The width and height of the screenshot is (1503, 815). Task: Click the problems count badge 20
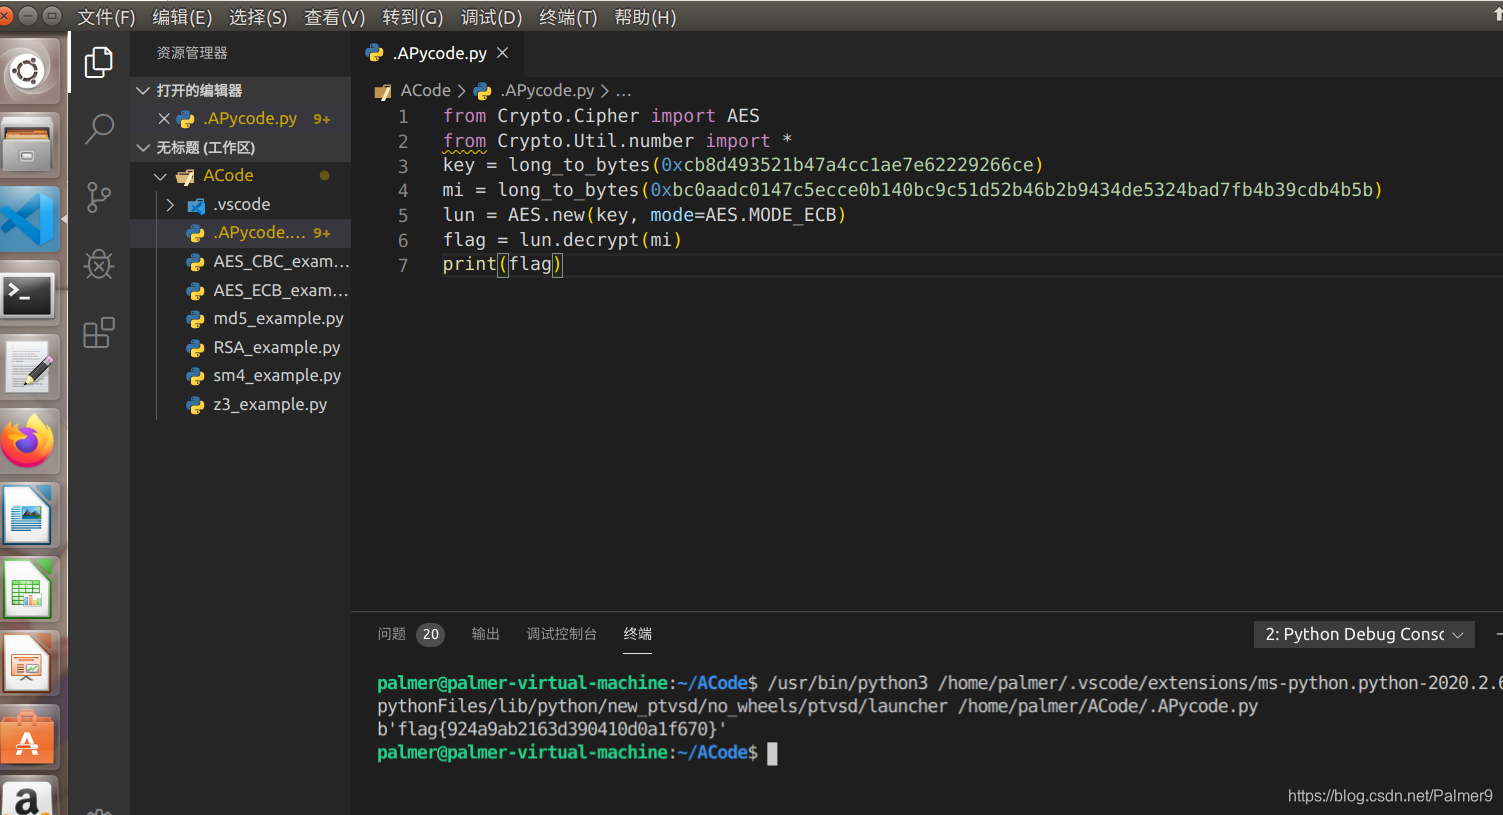(430, 634)
